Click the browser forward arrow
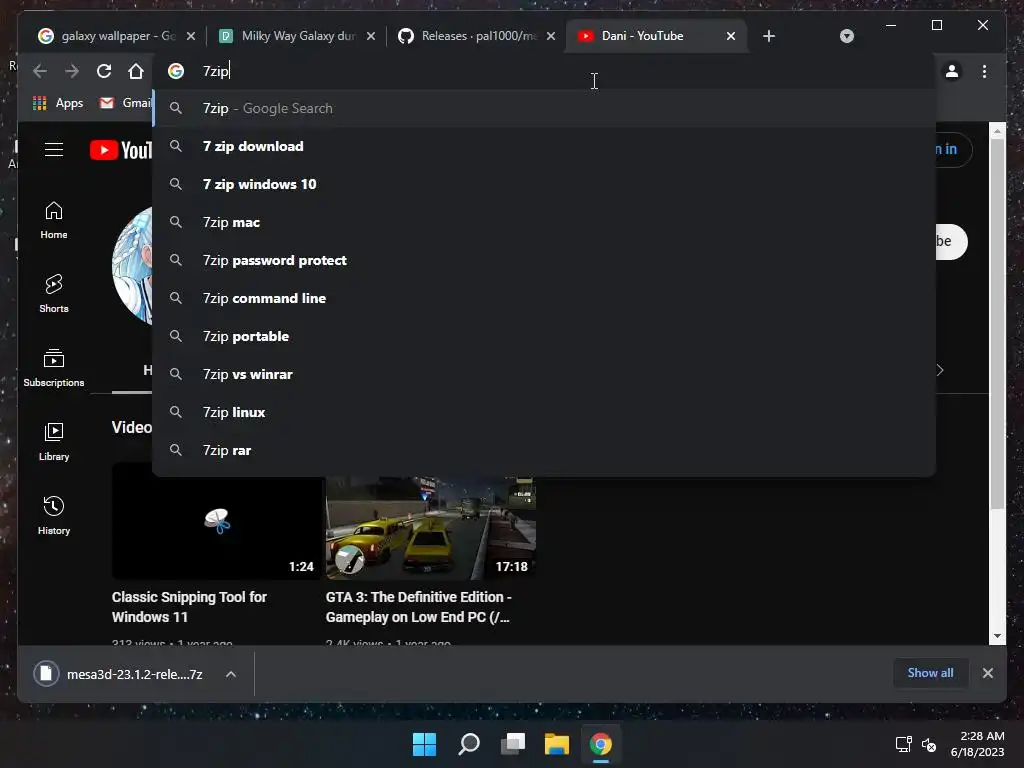1024x768 pixels. 72,71
